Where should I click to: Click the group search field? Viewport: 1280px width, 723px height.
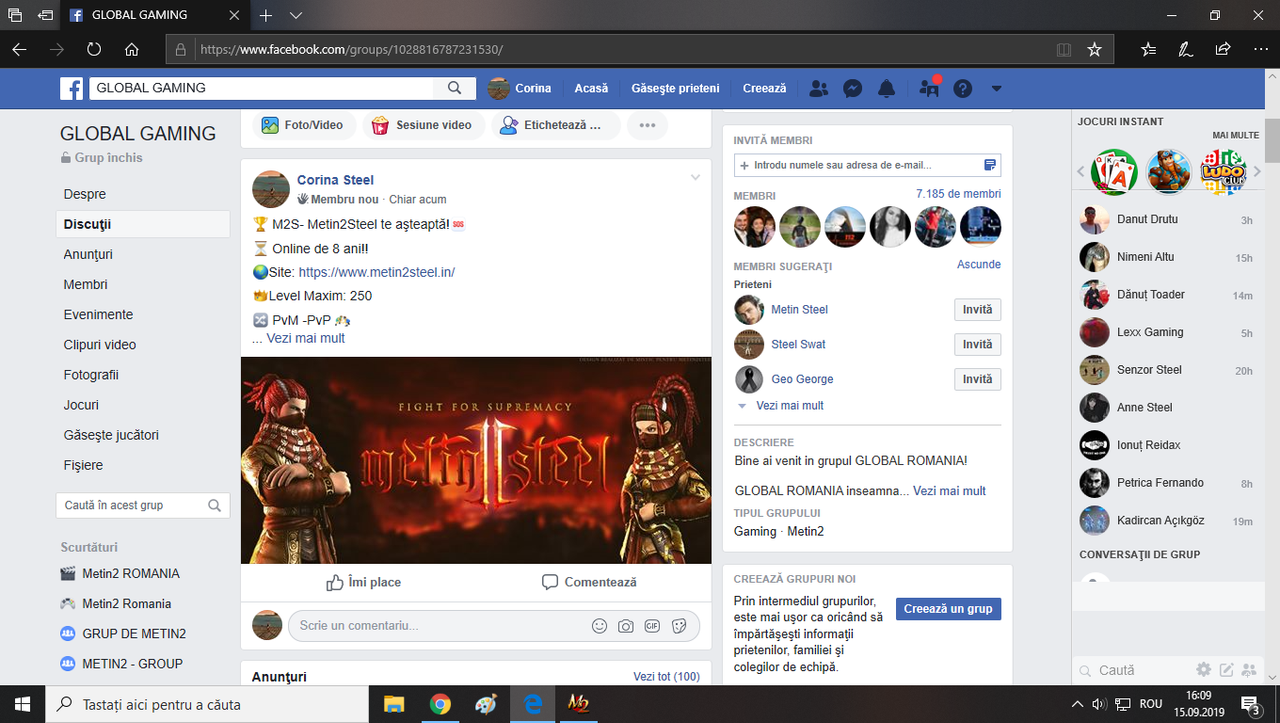[143, 505]
